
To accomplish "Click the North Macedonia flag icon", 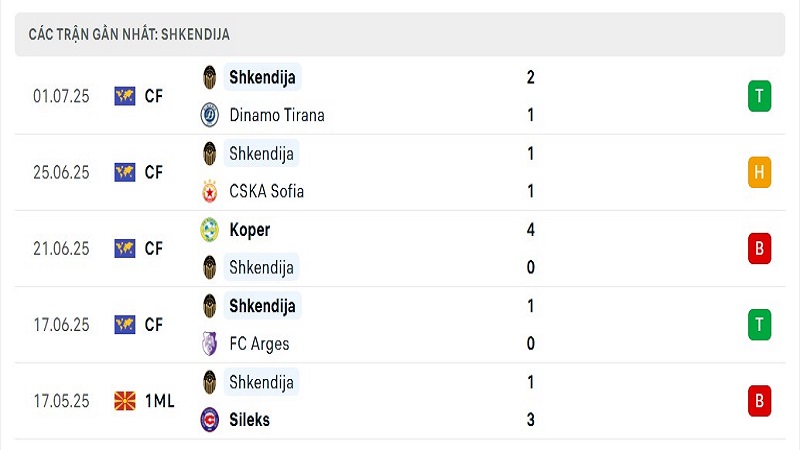I will (x=125, y=401).
